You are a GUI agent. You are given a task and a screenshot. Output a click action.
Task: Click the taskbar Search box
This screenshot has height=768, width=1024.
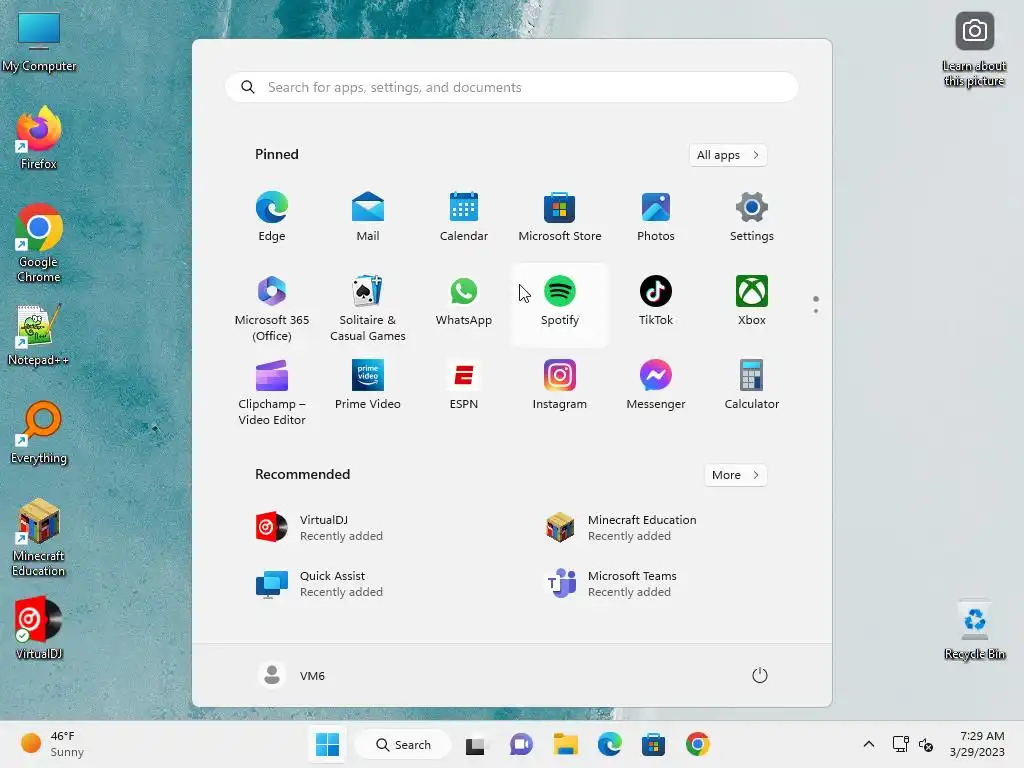pyautogui.click(x=403, y=744)
